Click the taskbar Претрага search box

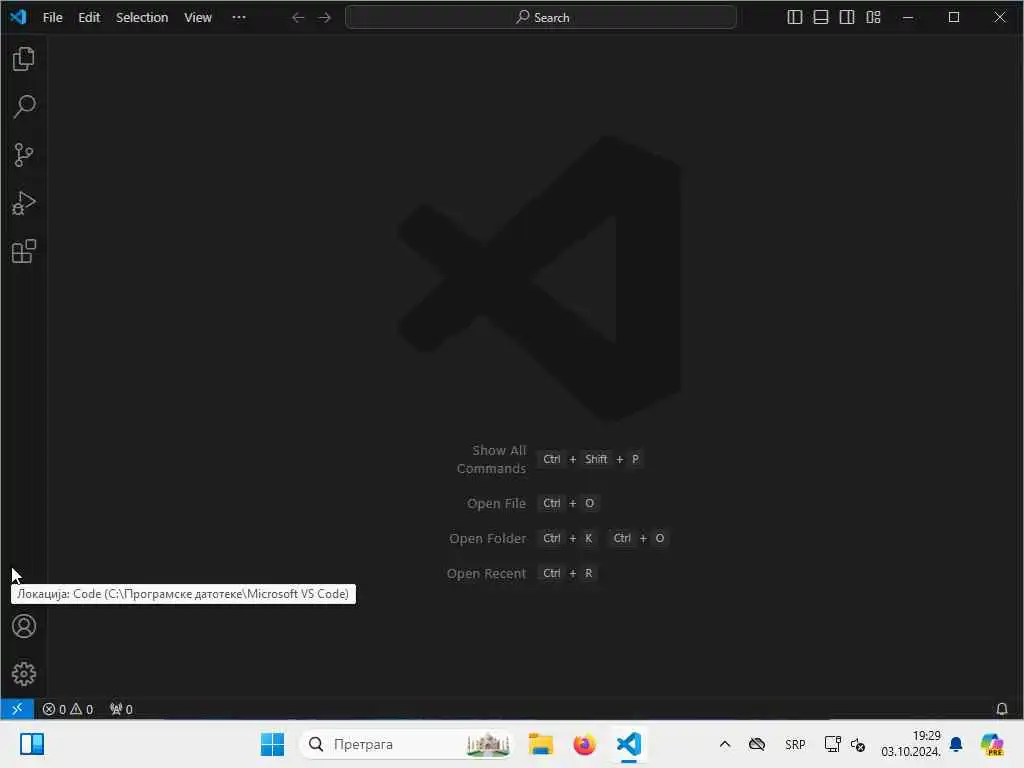(x=406, y=744)
